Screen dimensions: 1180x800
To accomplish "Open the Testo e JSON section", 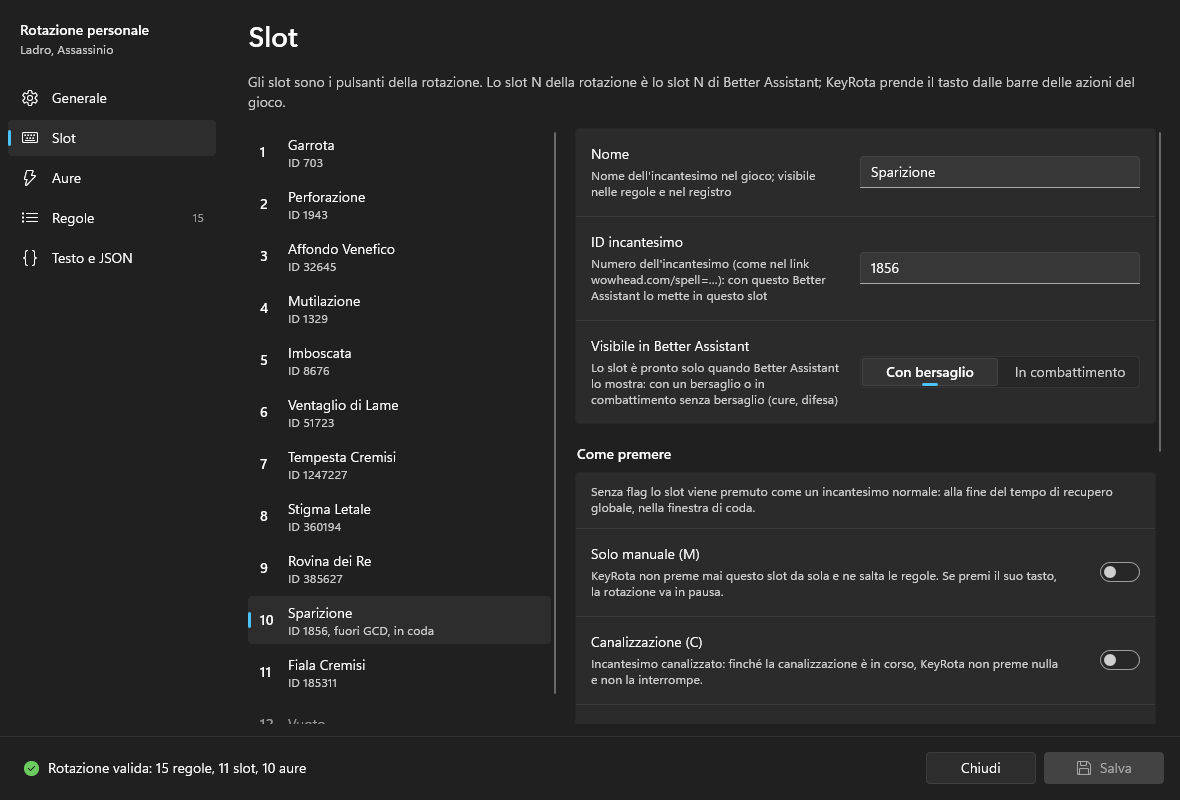I will (x=112, y=257).
